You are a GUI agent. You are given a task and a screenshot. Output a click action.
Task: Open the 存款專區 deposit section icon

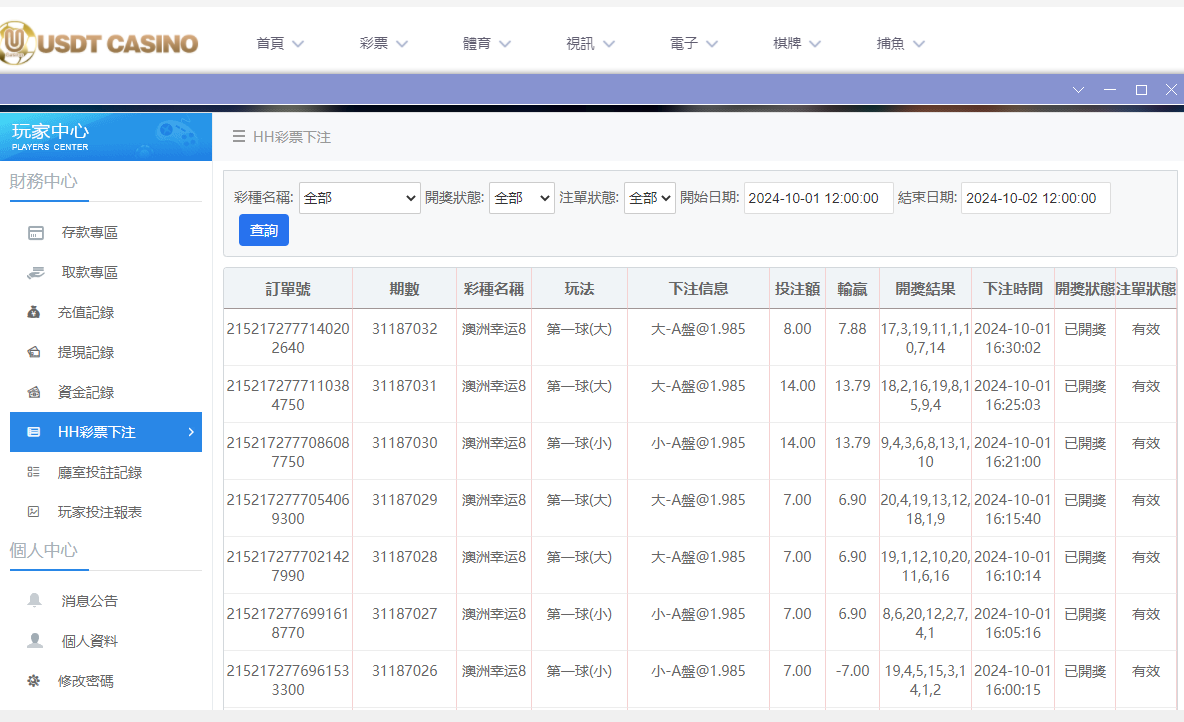pos(37,232)
